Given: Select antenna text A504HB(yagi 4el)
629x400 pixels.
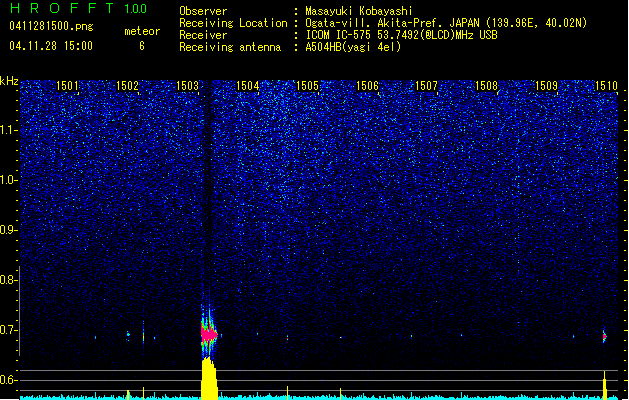Looking at the screenshot, I should [353, 47].
